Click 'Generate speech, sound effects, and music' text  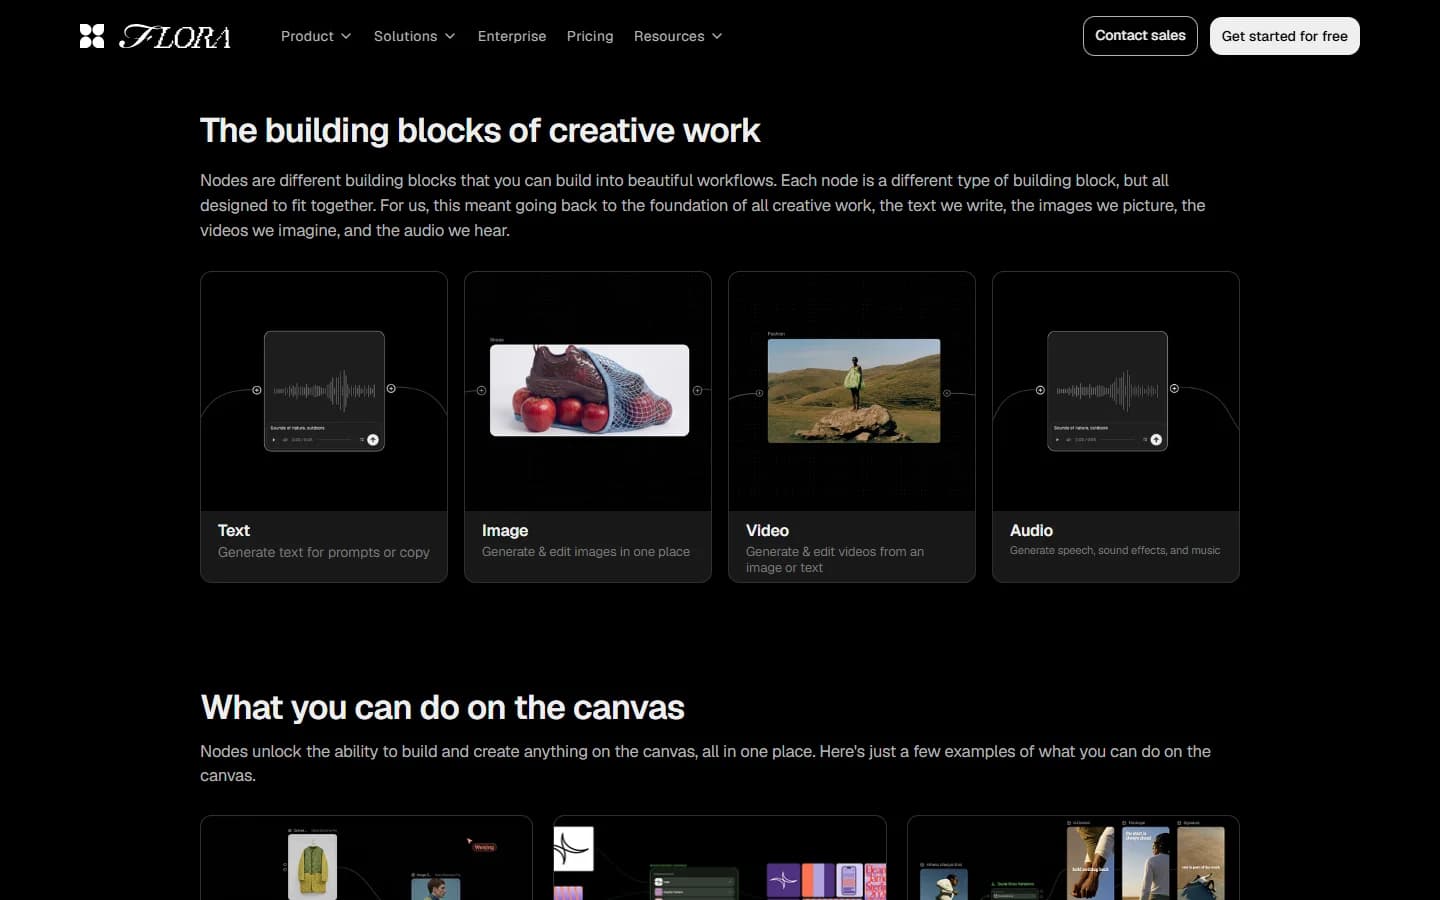tap(1115, 550)
